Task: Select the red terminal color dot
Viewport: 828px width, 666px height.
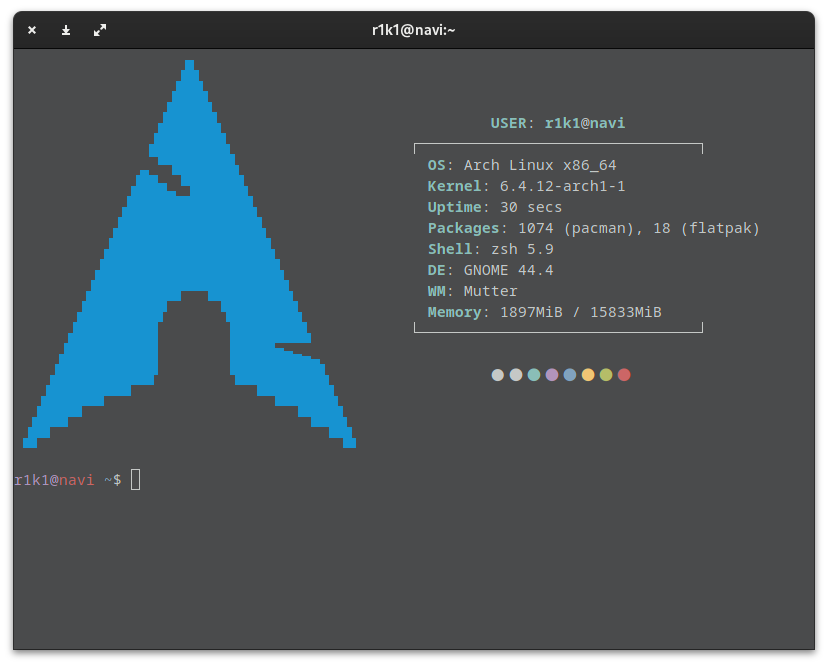Action: pos(624,374)
